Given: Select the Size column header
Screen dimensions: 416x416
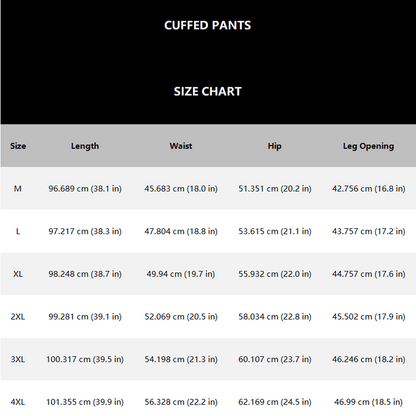Looking at the screenshot, I should 18,146.
